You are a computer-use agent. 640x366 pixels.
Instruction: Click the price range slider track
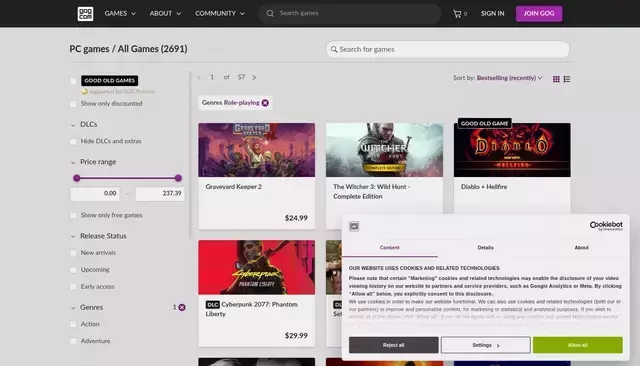click(127, 178)
